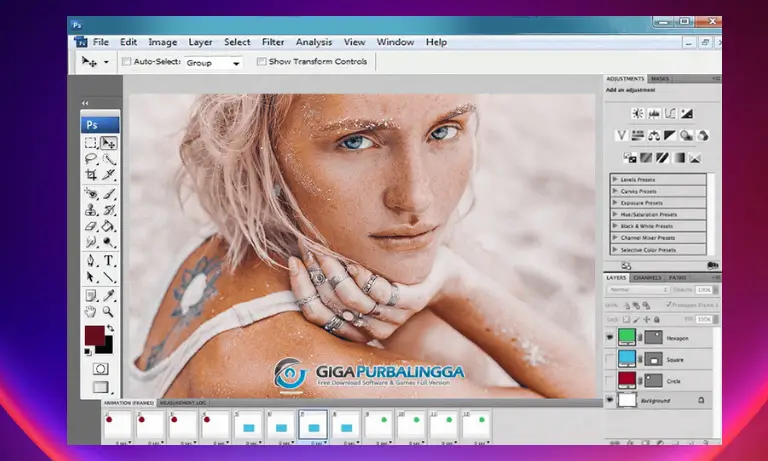Select the Pen tool

tap(91, 261)
